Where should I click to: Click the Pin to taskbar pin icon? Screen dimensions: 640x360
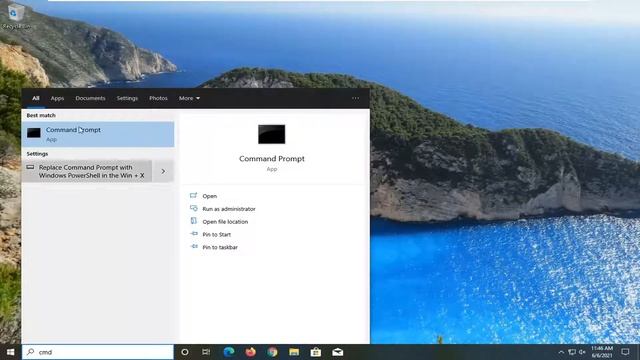click(x=193, y=247)
